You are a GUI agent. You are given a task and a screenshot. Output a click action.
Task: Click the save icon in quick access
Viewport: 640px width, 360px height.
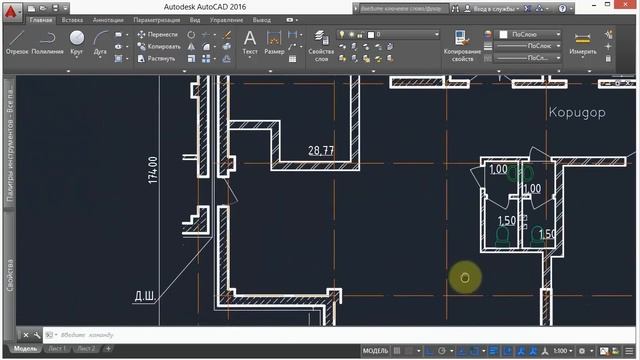55,8
